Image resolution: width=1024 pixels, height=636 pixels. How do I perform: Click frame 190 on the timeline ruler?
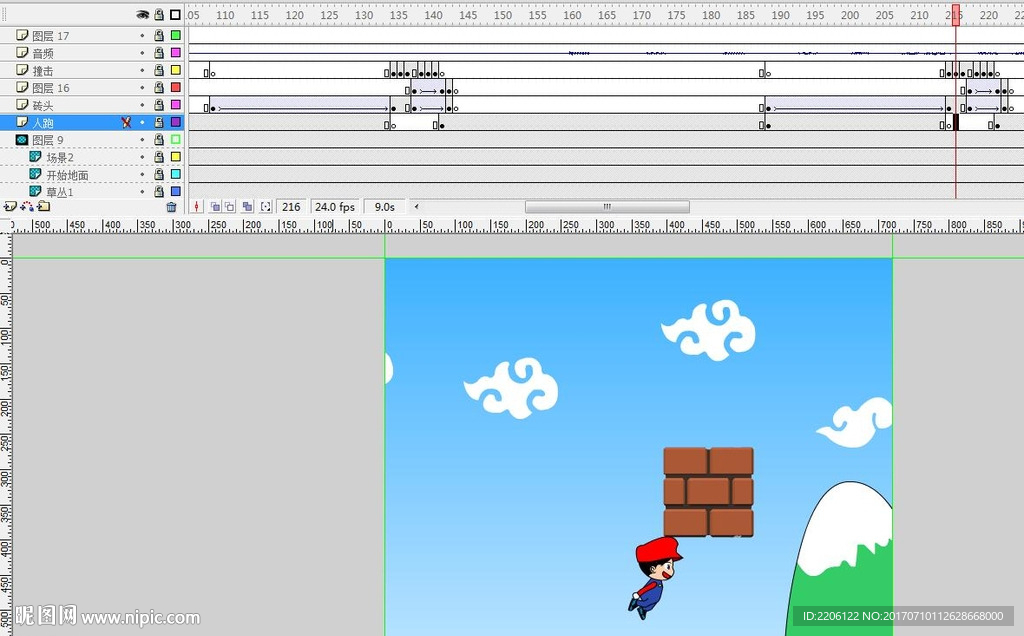(x=780, y=14)
